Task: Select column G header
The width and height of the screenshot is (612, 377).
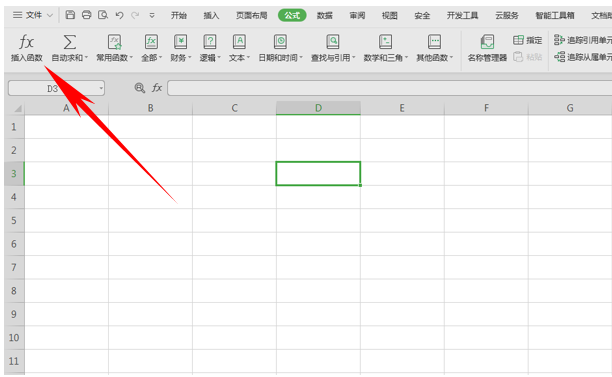Action: pos(570,108)
